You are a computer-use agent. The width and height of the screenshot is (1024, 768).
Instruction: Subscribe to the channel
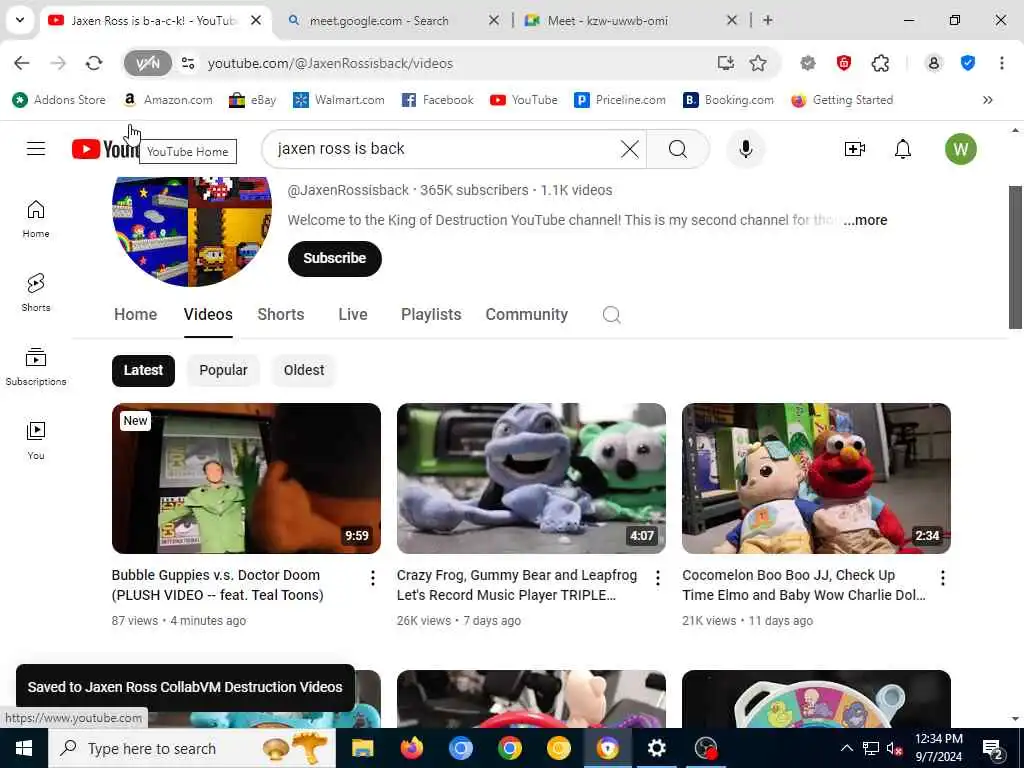(x=334, y=259)
